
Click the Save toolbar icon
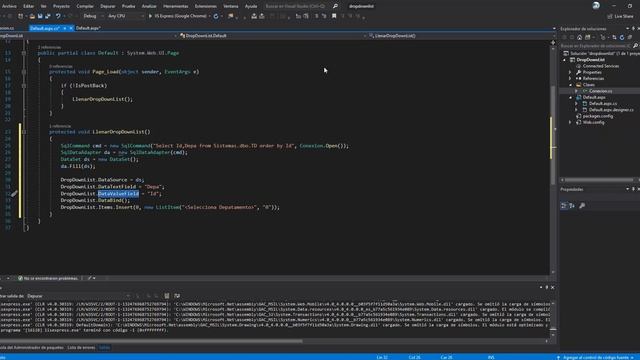pos(40,16)
